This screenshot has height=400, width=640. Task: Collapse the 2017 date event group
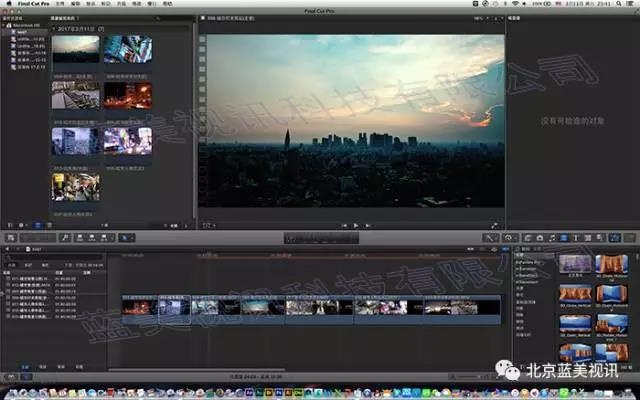(x=52, y=29)
